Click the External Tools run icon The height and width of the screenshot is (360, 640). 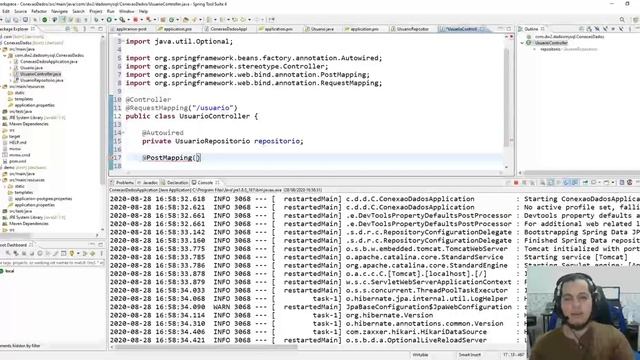coord(122,20)
